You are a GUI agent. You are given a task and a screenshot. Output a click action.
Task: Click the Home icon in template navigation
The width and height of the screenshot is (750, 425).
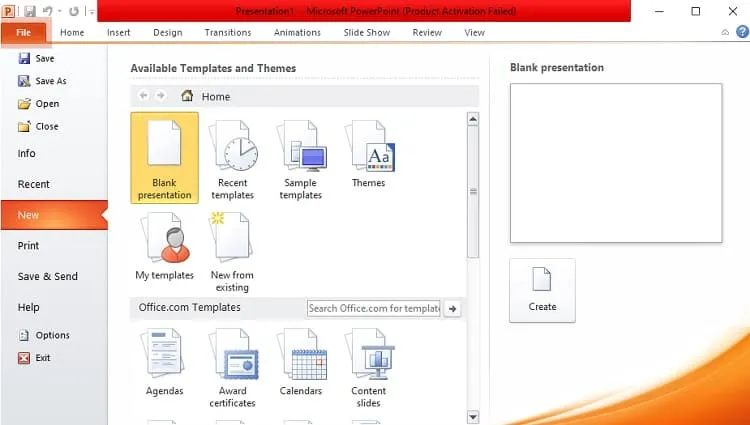point(187,96)
